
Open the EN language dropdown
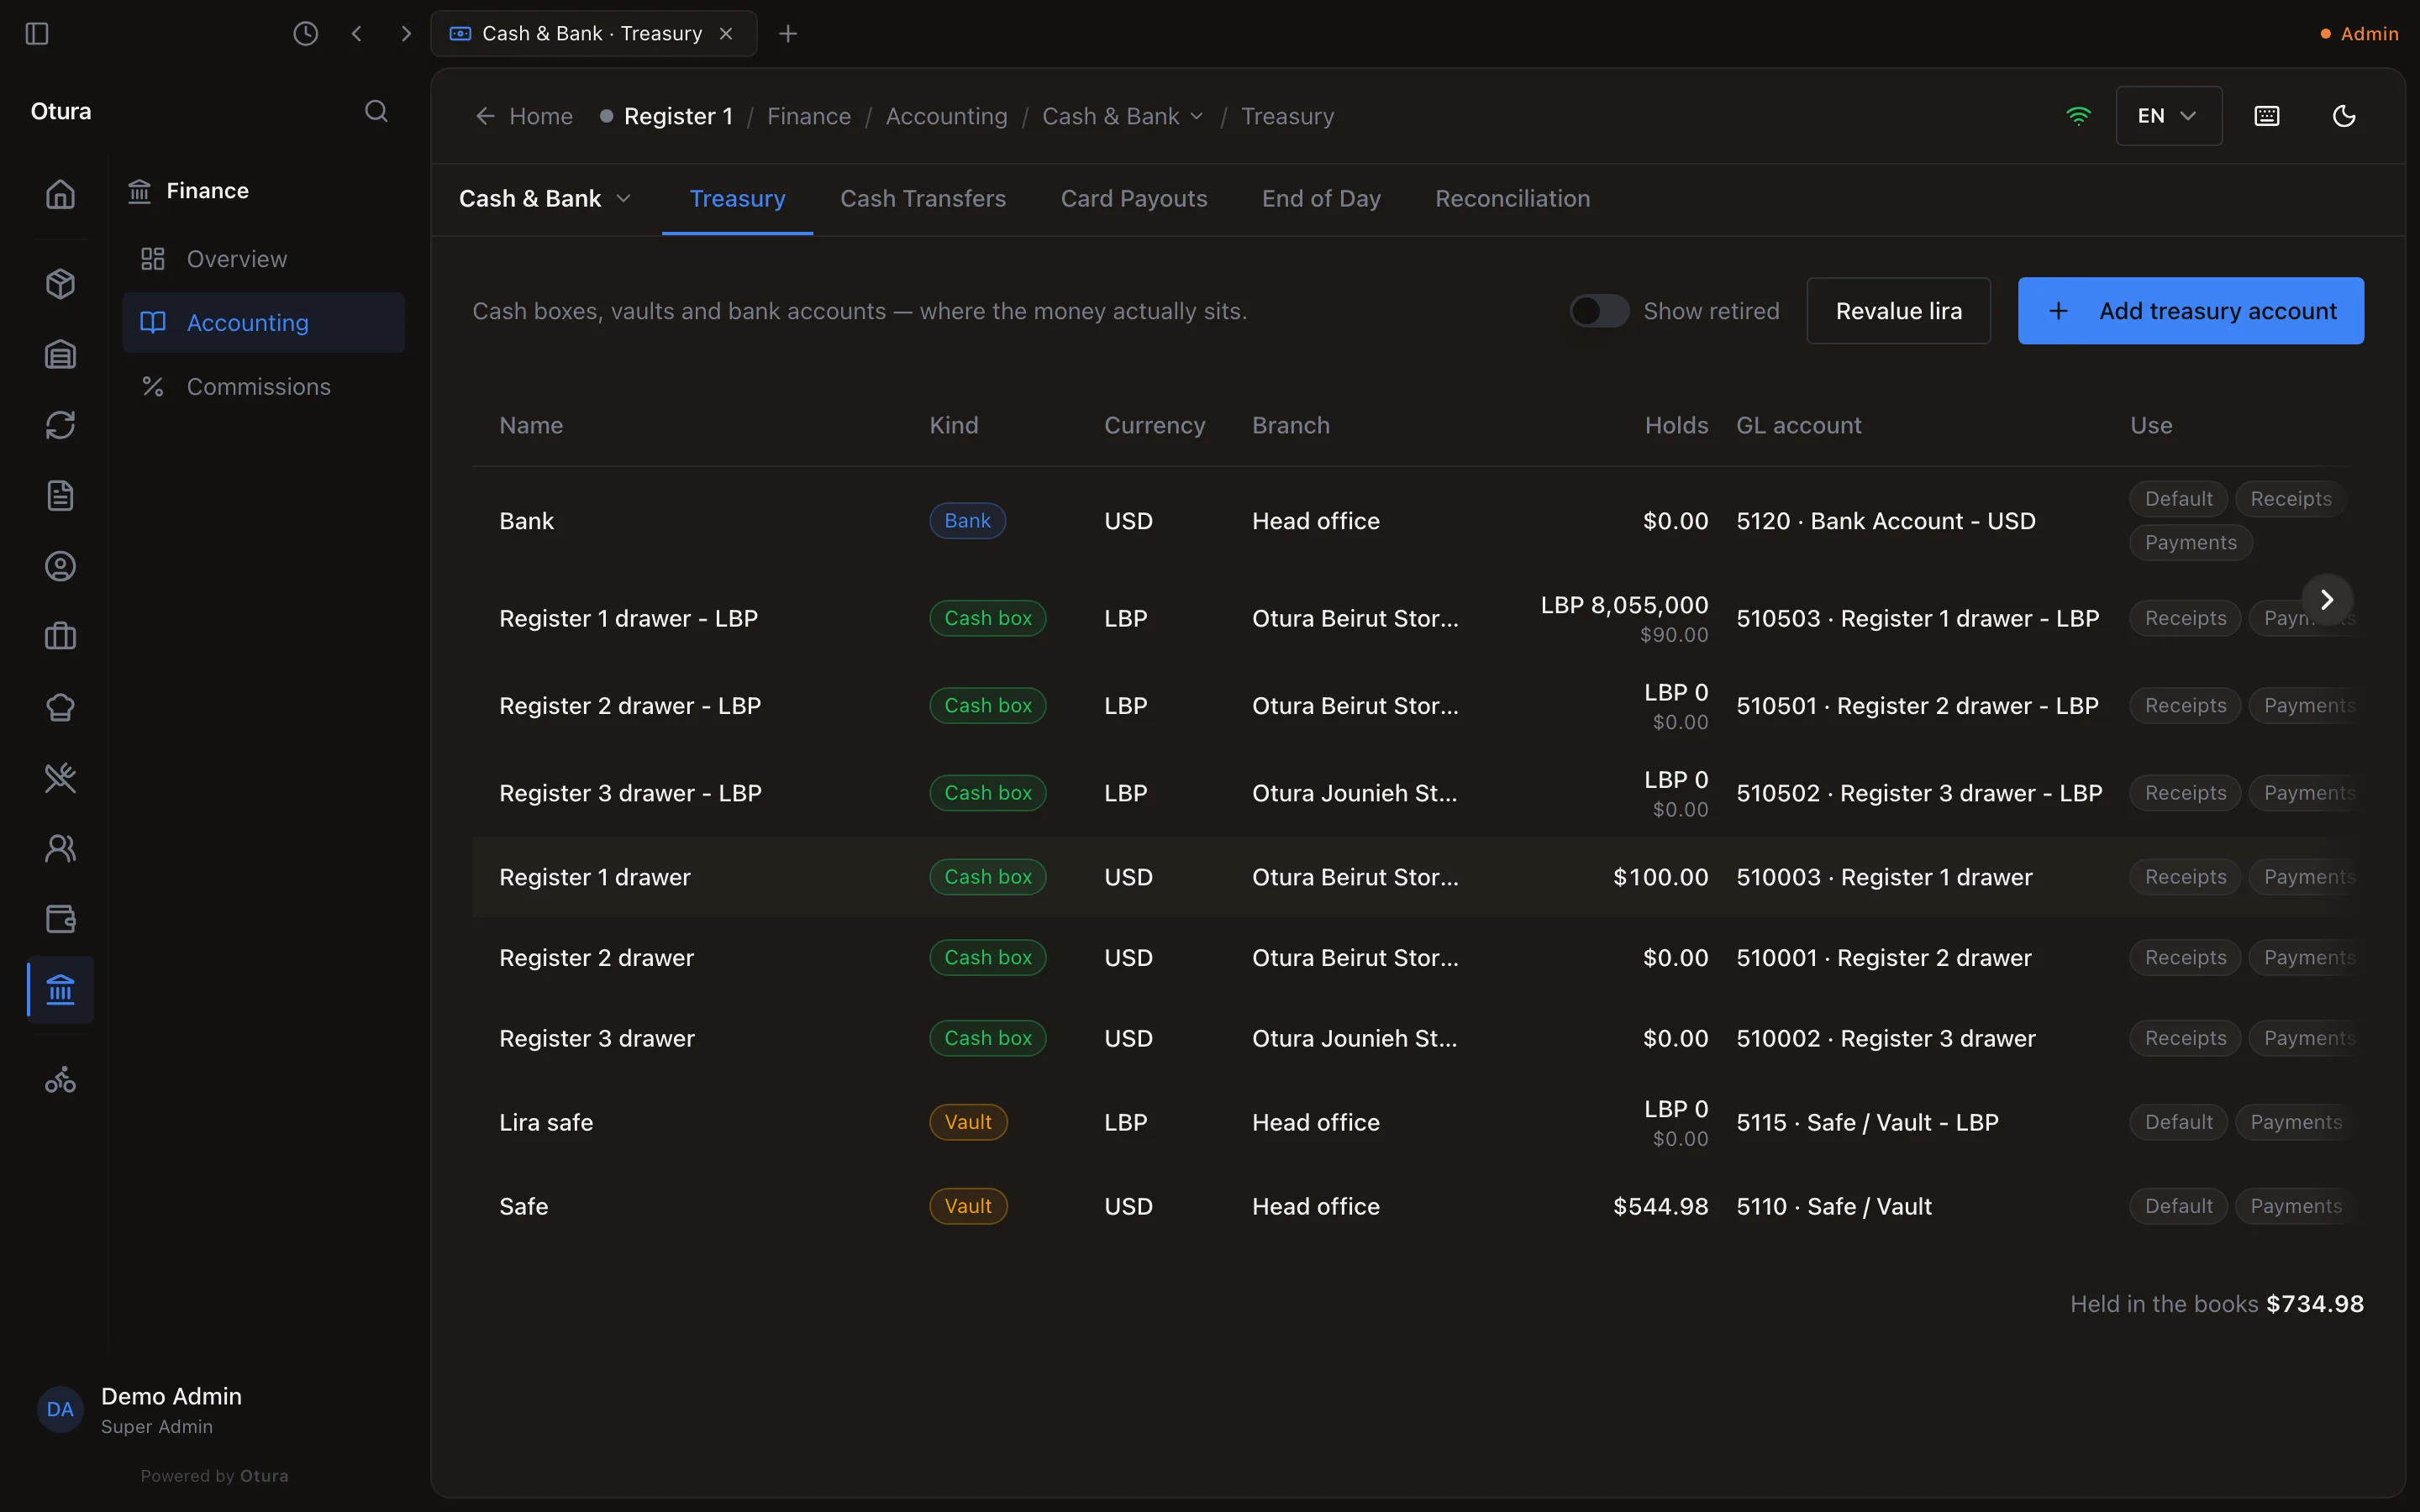tap(2168, 116)
